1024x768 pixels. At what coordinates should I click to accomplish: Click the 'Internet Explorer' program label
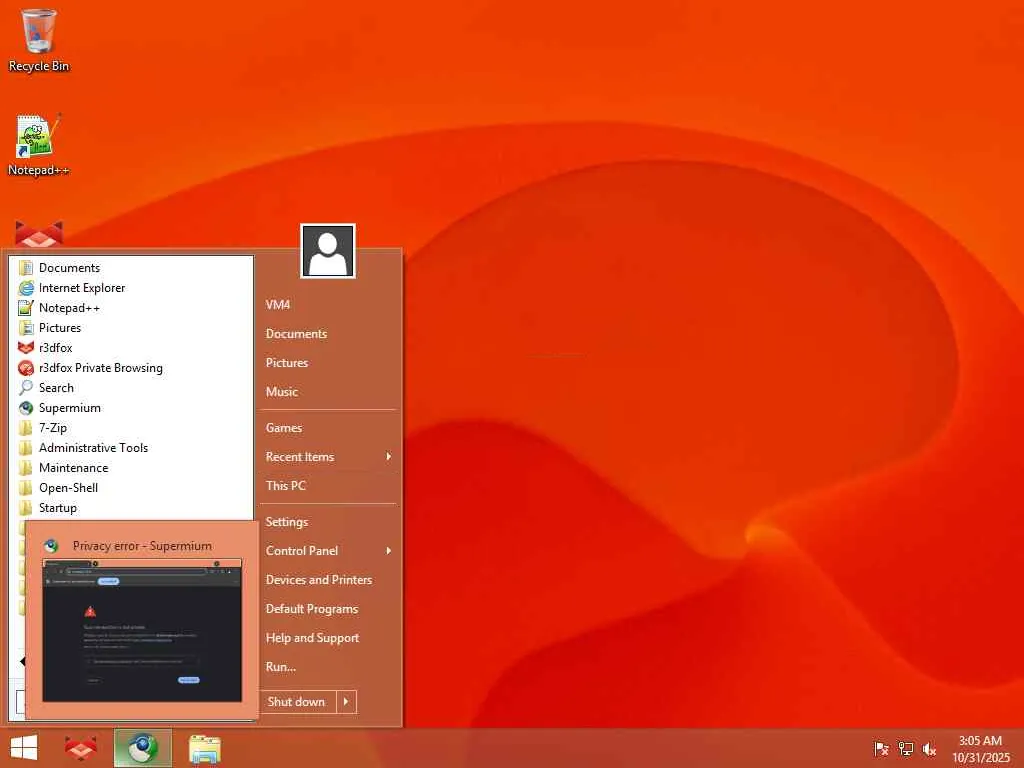pyautogui.click(x=82, y=288)
